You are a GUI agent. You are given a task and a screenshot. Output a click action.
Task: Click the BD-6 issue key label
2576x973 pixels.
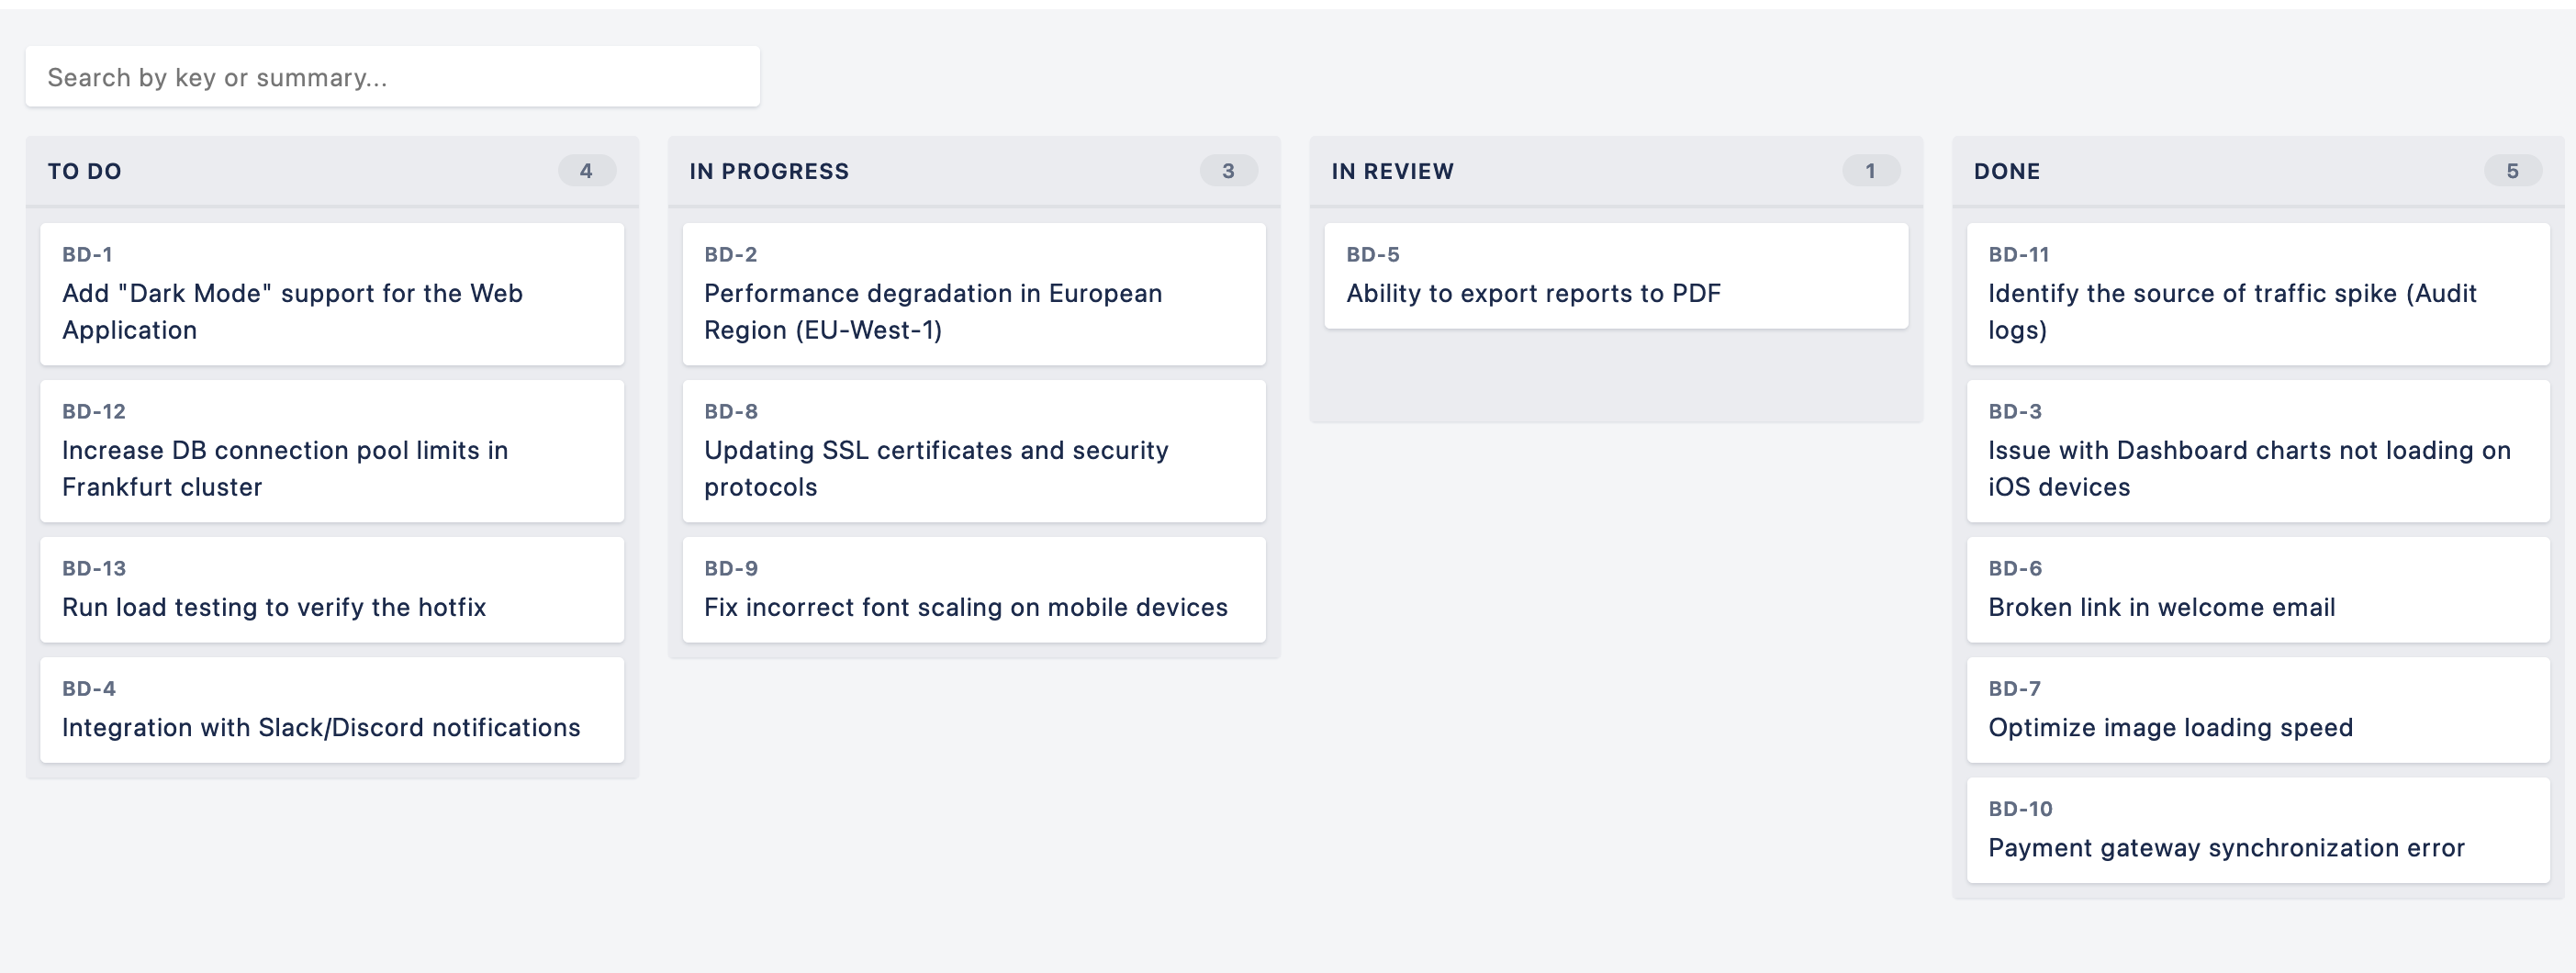point(2015,569)
